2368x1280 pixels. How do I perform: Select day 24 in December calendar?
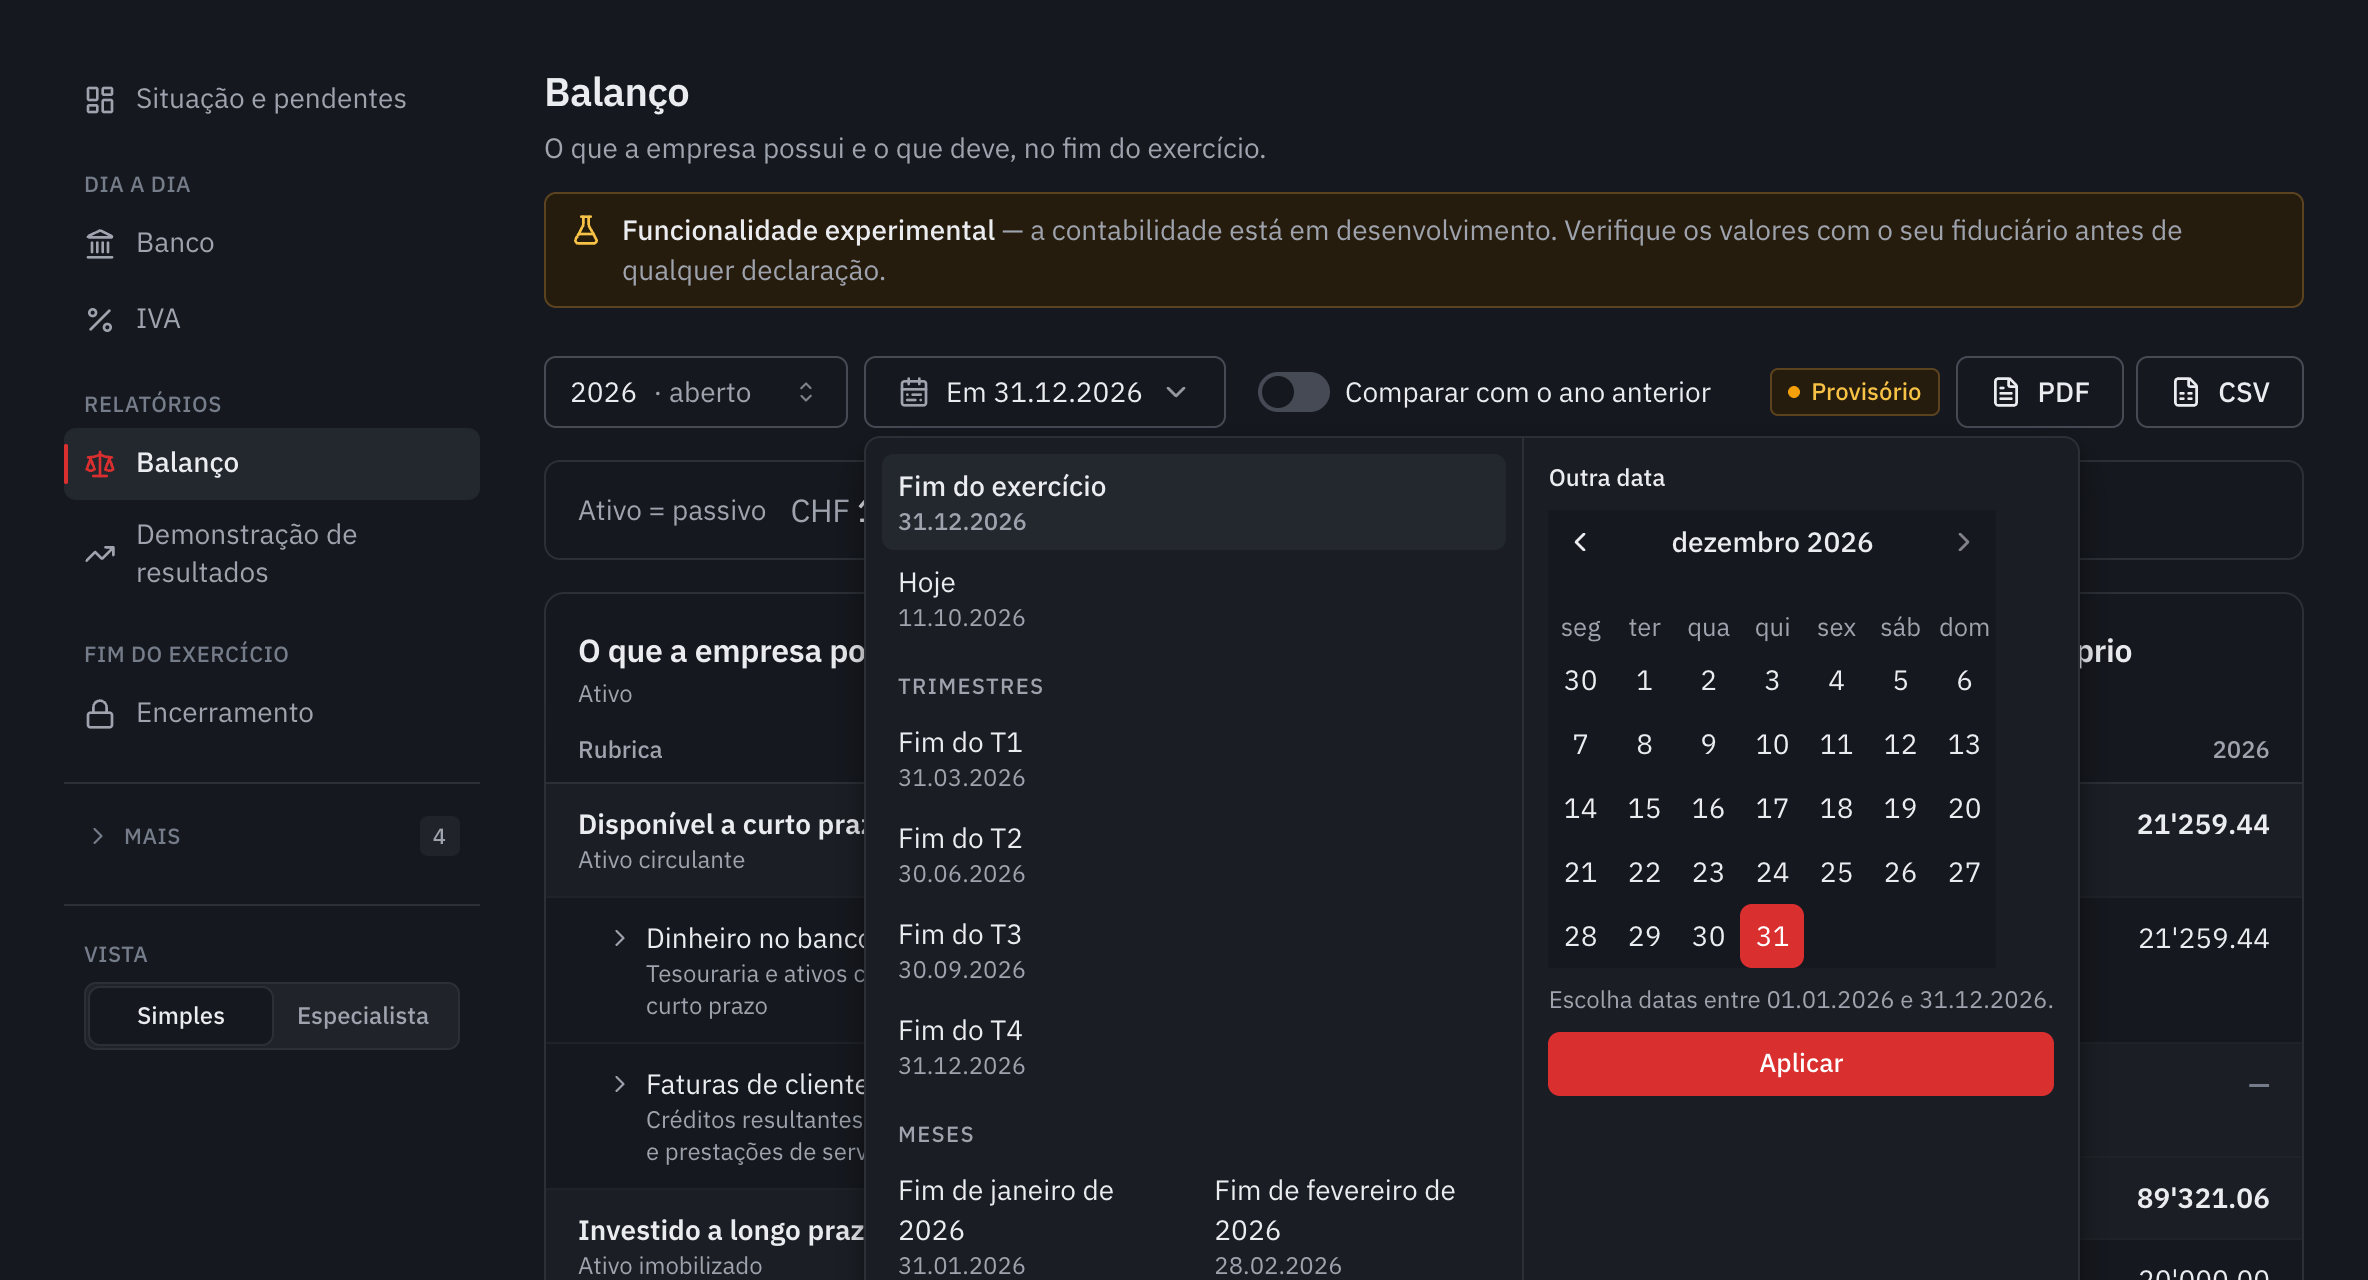[x=1772, y=872]
